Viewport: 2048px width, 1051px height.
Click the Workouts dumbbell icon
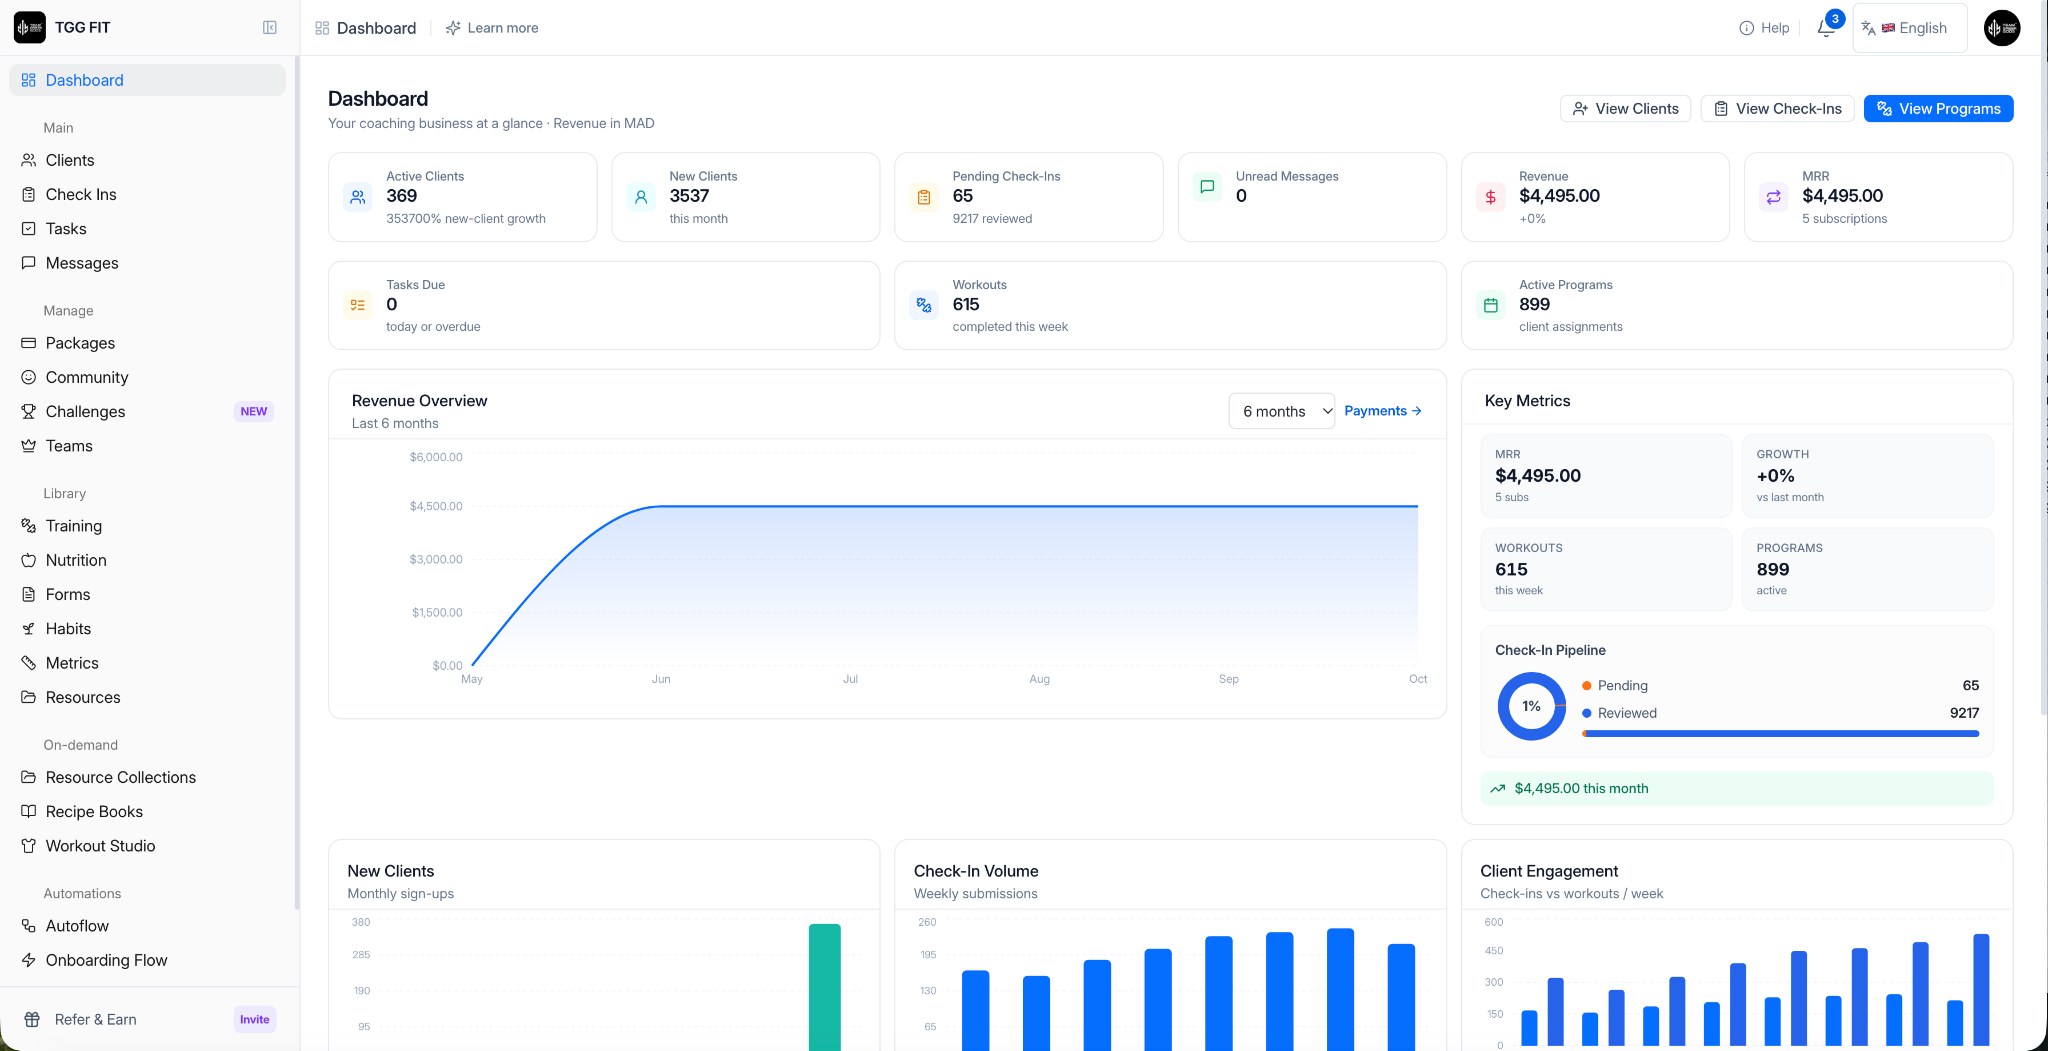pyautogui.click(x=924, y=305)
